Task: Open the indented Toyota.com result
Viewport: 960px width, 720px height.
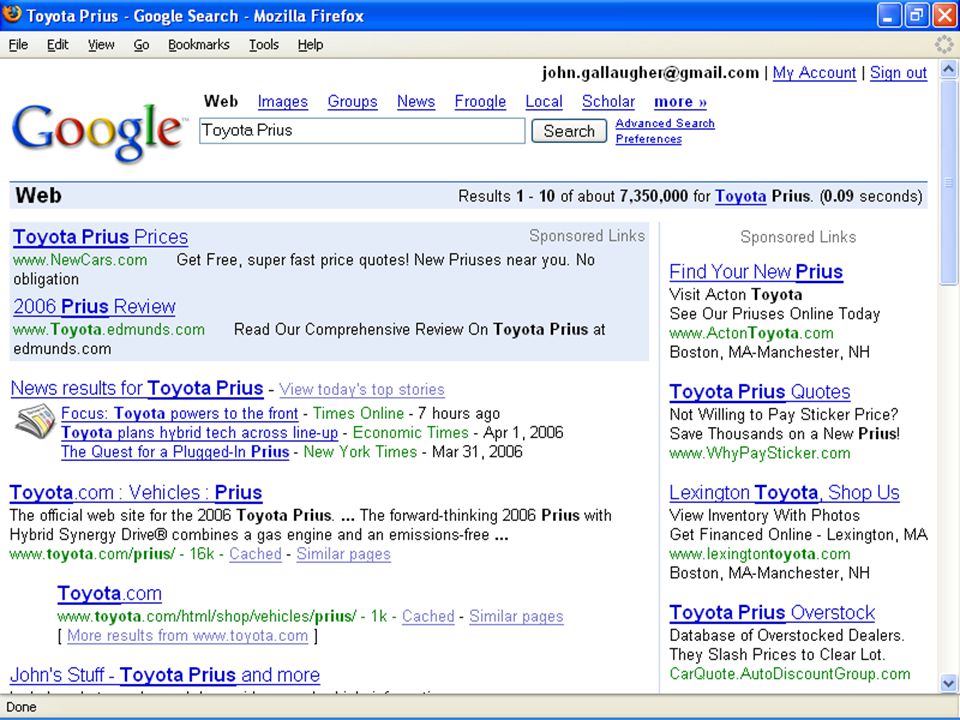Action: coord(110,593)
